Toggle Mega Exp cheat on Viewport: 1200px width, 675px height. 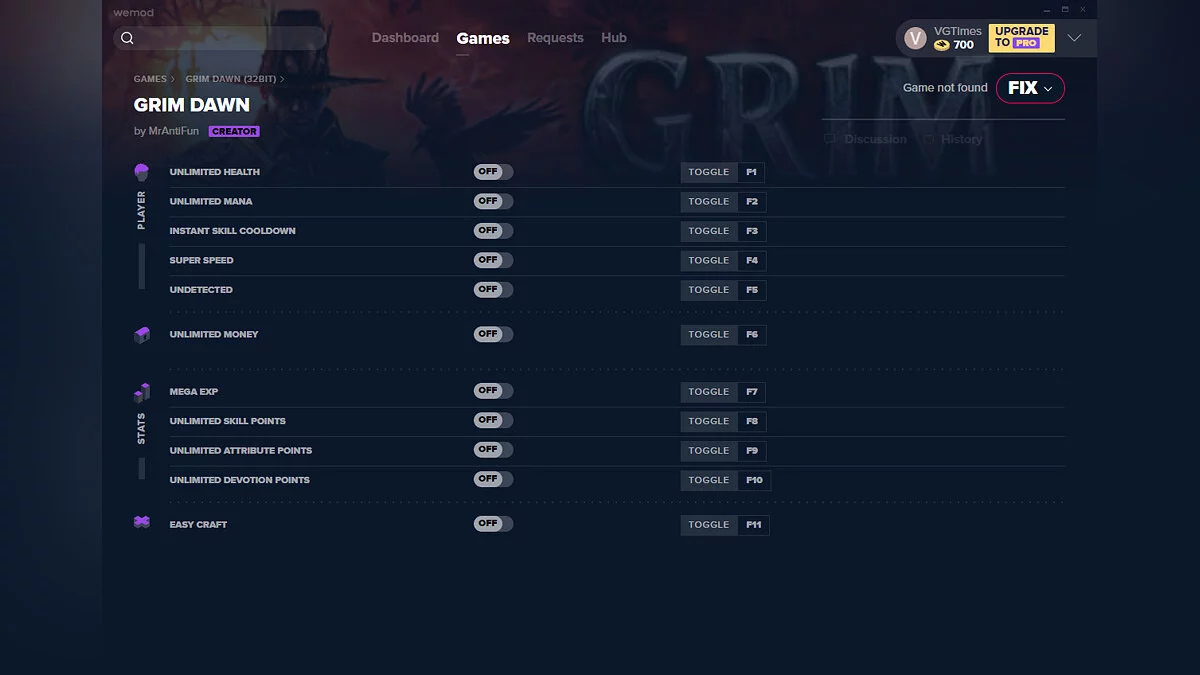(x=493, y=391)
